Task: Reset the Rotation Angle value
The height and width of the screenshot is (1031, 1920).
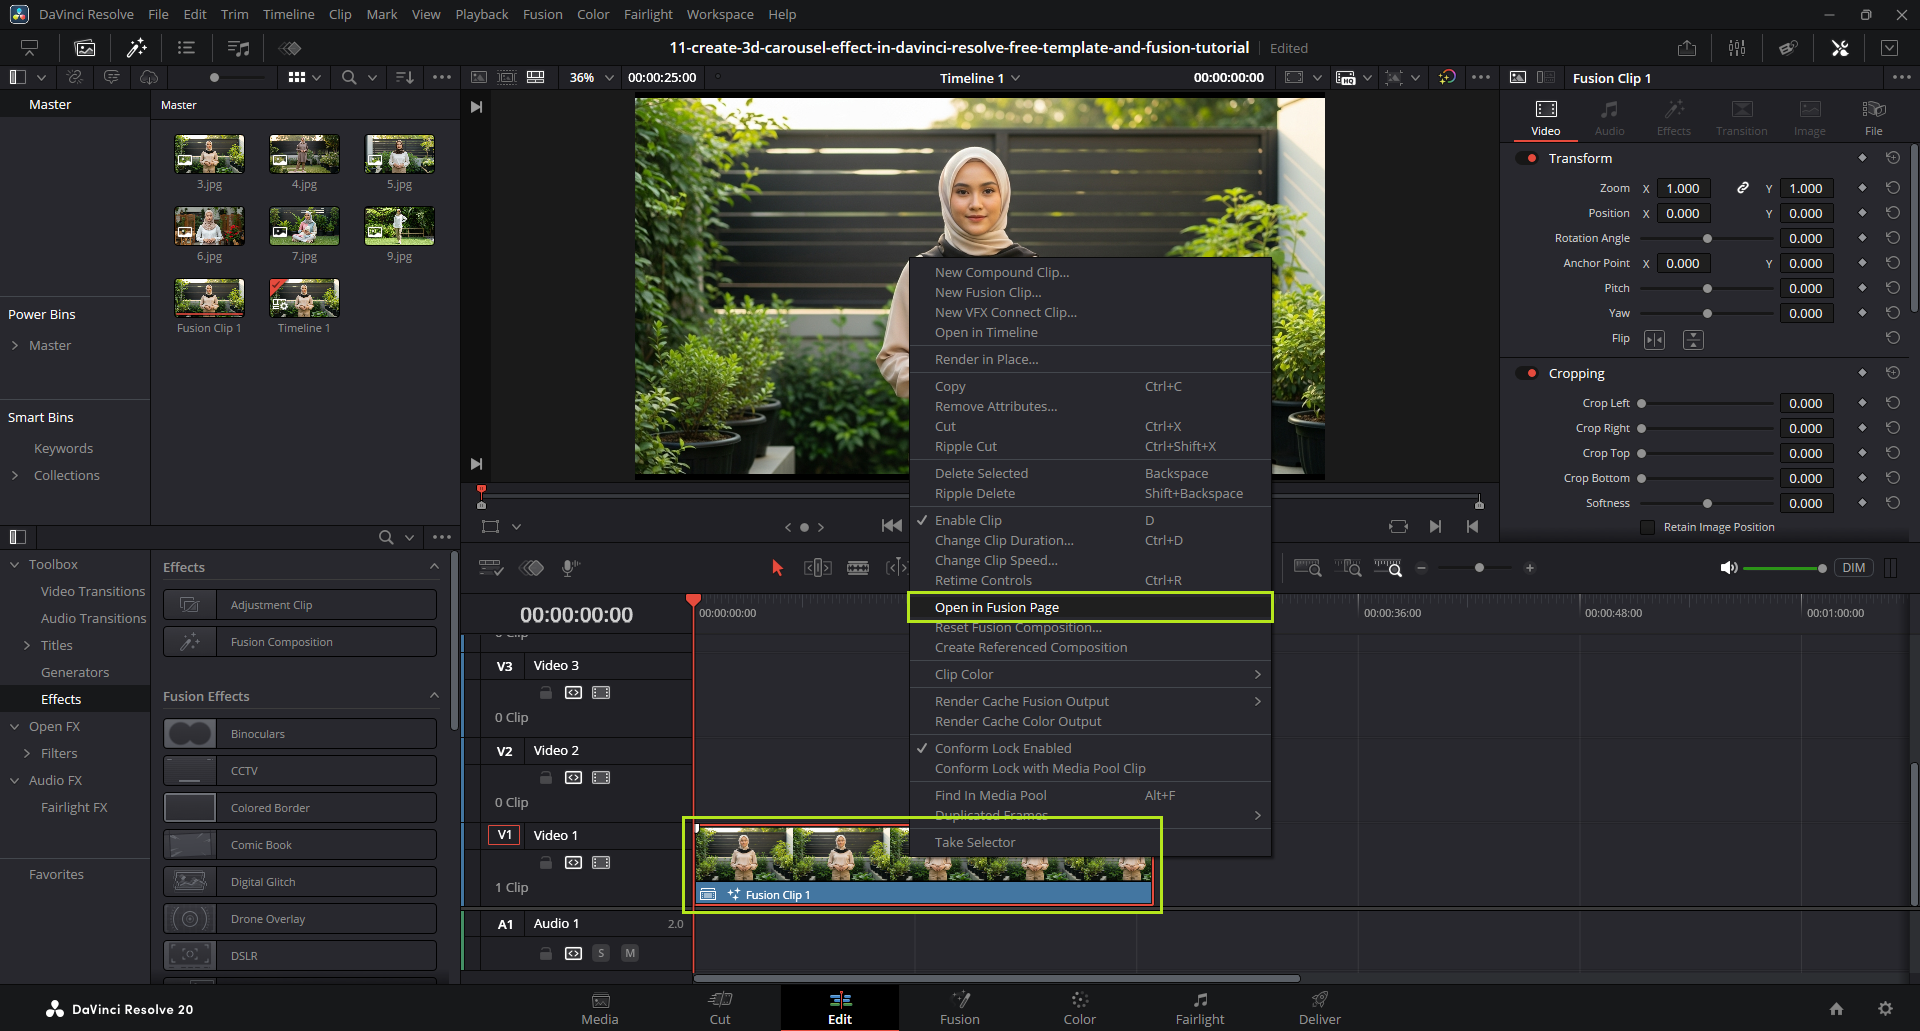Action: pos(1892,238)
